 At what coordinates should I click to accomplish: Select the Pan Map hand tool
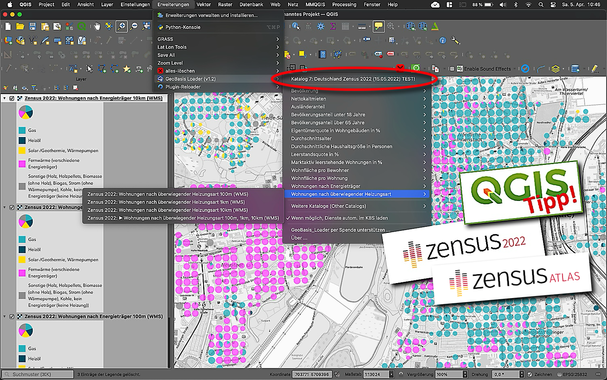96,26
